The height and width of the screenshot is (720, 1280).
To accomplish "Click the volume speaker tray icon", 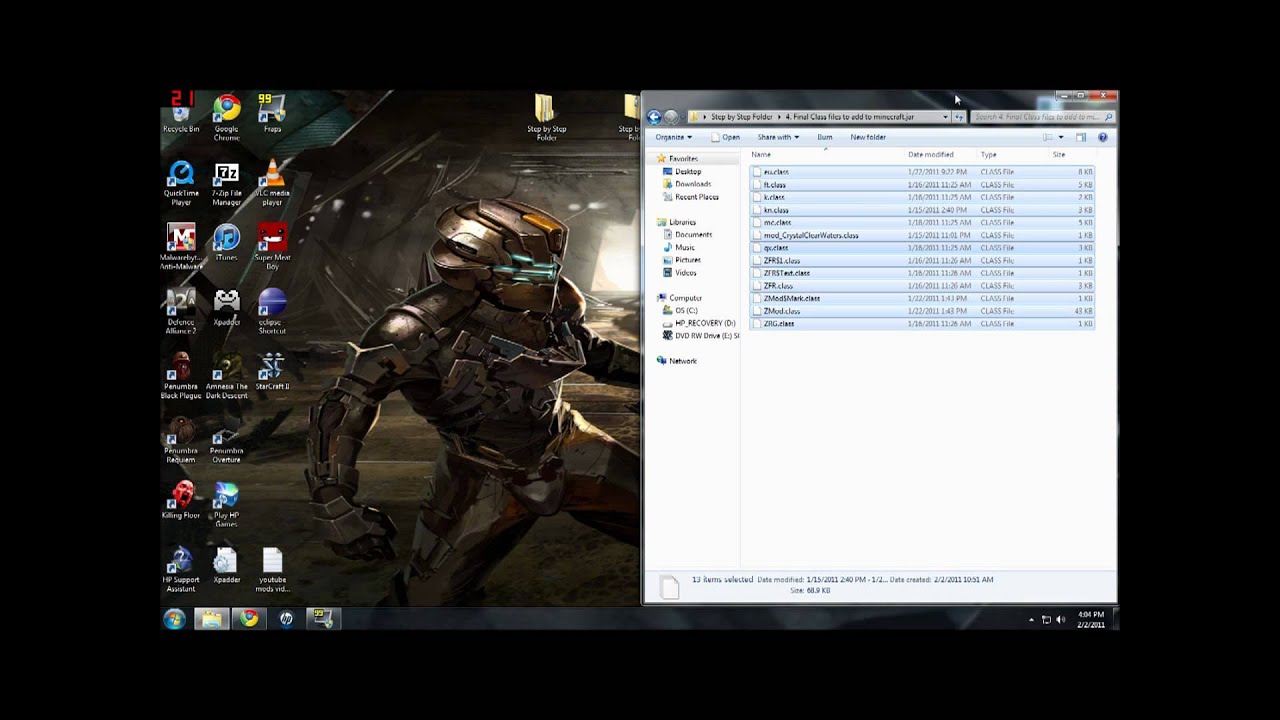I will point(1061,620).
